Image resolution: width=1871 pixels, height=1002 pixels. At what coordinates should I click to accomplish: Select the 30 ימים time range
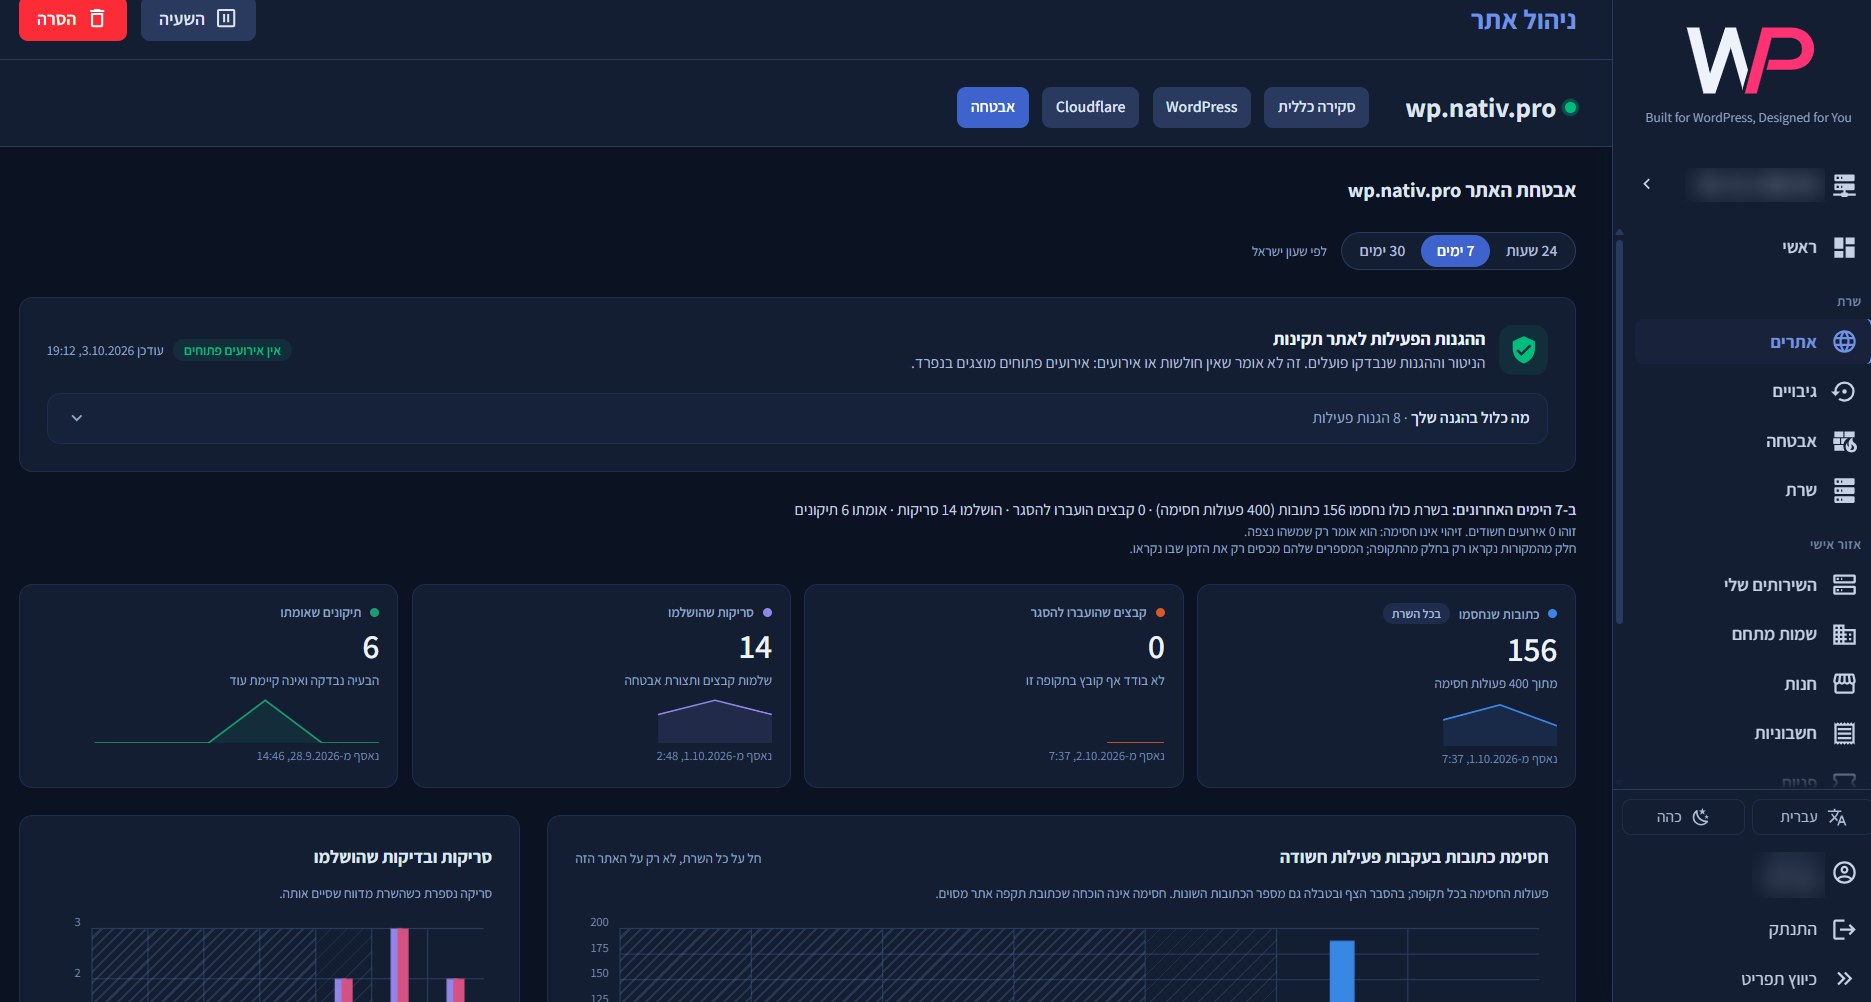click(1382, 251)
